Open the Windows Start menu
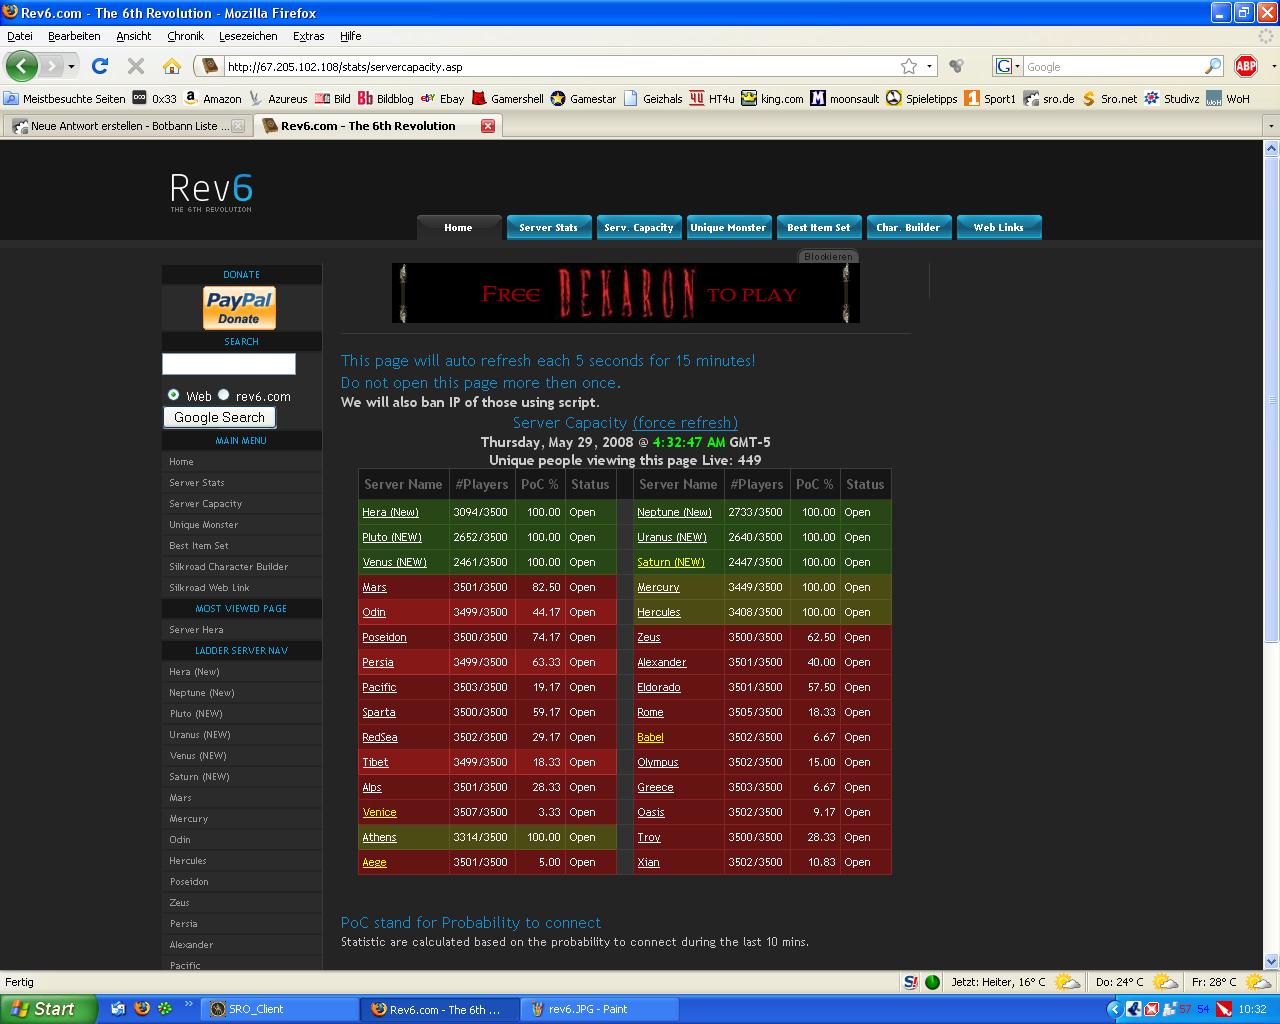 48,1009
